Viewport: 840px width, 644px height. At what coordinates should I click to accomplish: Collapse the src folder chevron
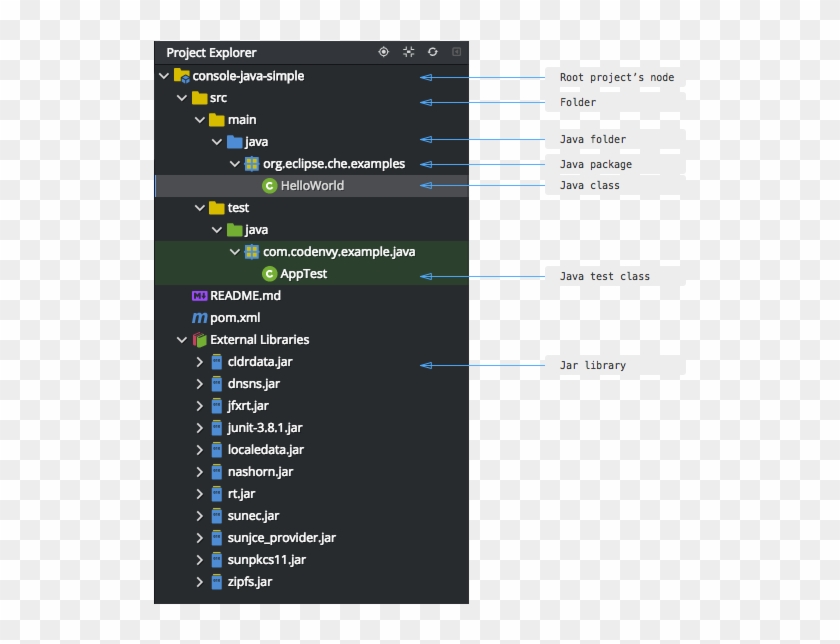point(182,98)
